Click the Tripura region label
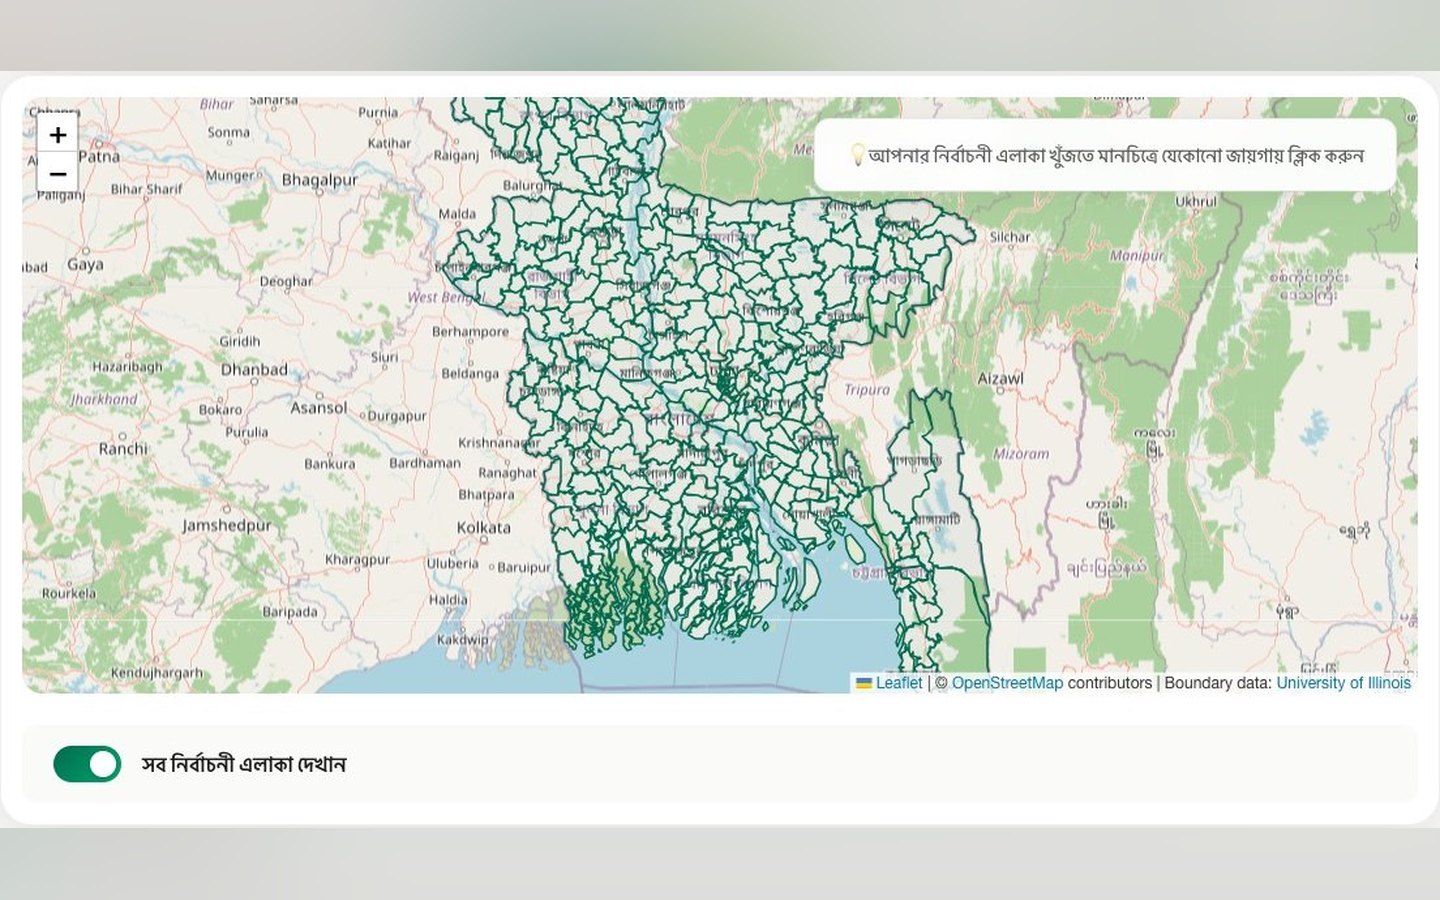 coord(867,390)
